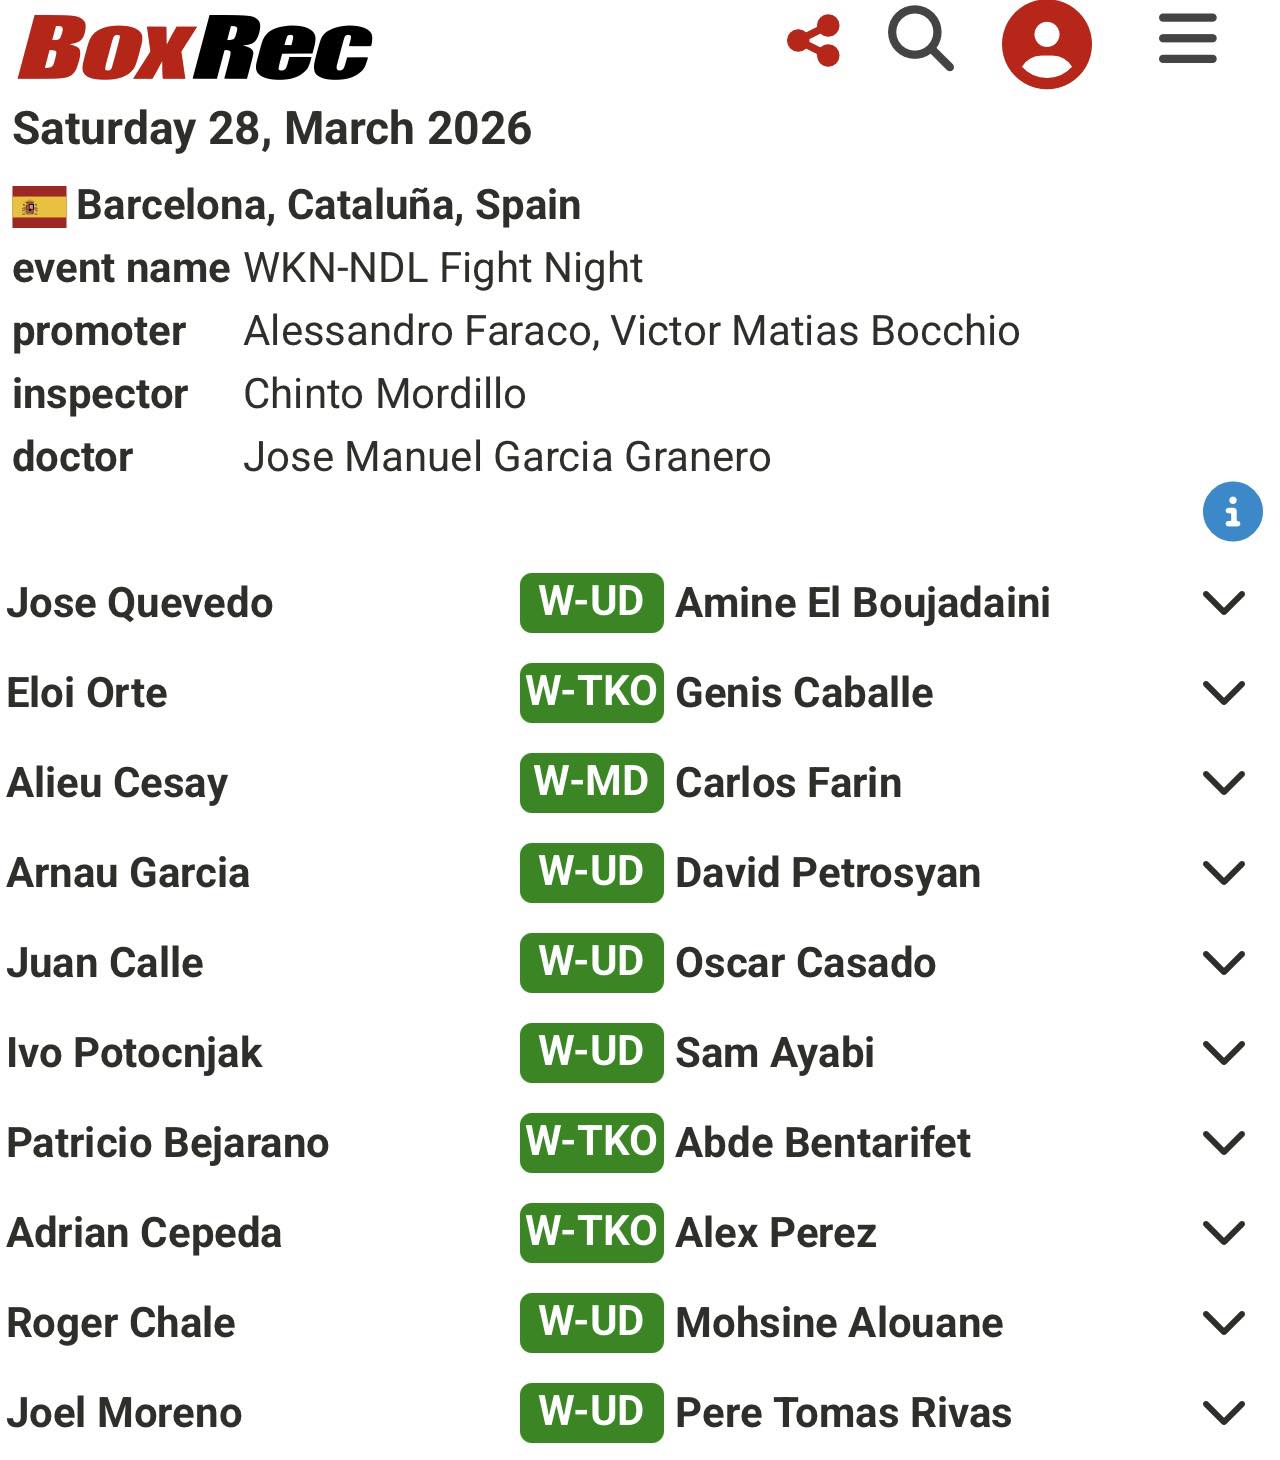Click the W-TKO badge for Eloi Orte

pos(591,692)
